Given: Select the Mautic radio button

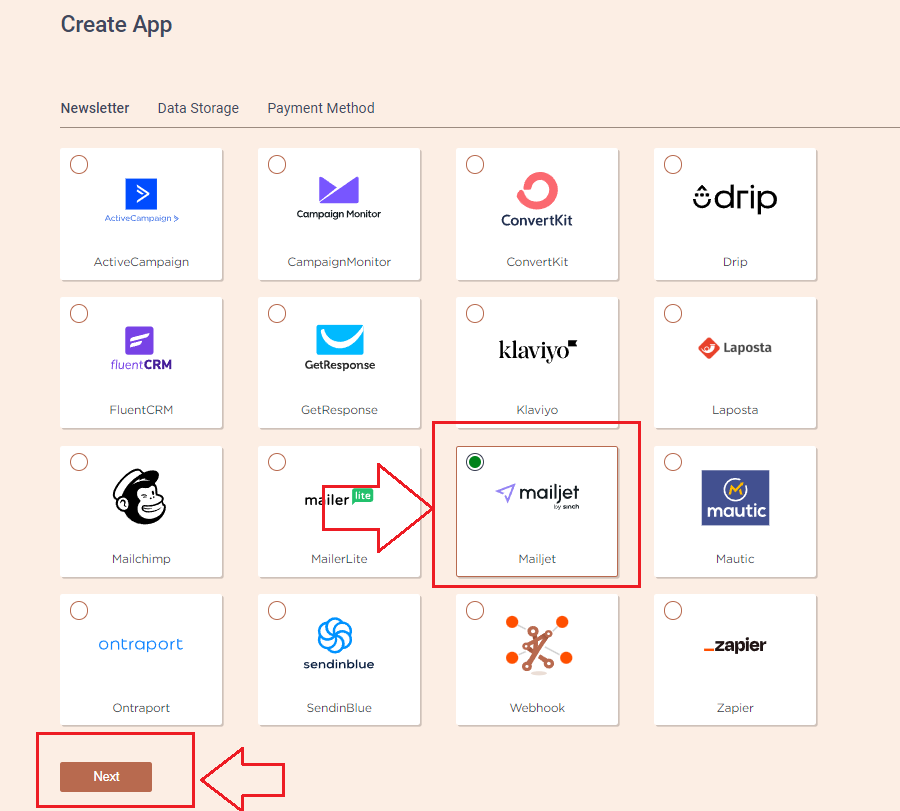Looking at the screenshot, I should point(673,462).
